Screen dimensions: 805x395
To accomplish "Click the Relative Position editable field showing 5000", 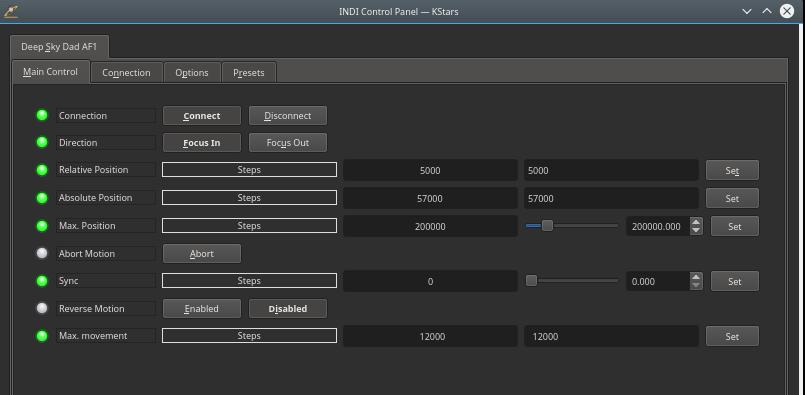I will pyautogui.click(x=611, y=171).
